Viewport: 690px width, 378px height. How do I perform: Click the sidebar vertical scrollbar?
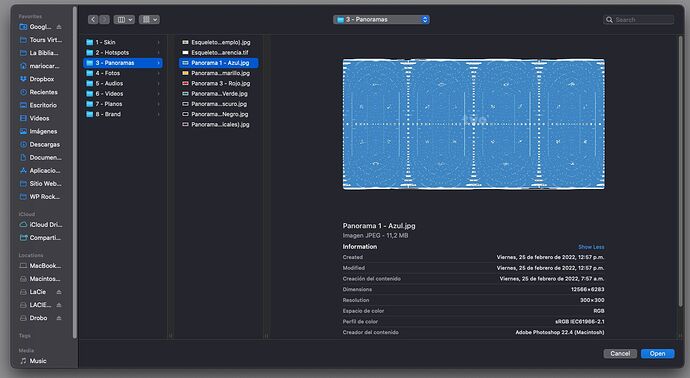click(x=75, y=172)
